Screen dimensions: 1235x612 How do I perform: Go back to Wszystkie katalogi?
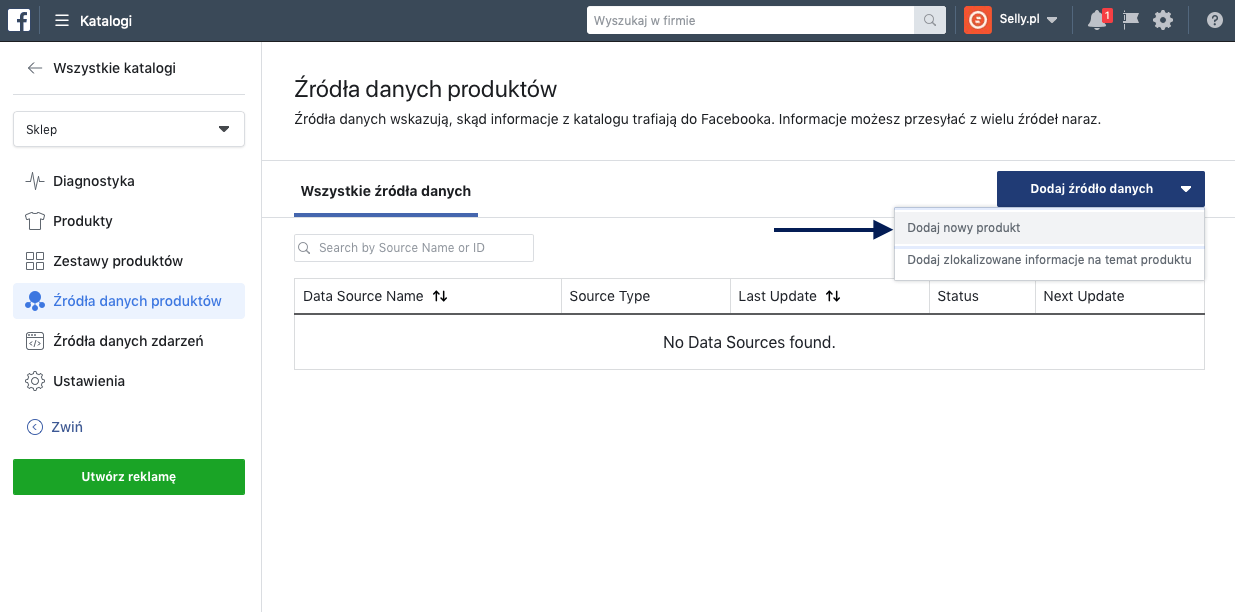(x=101, y=68)
